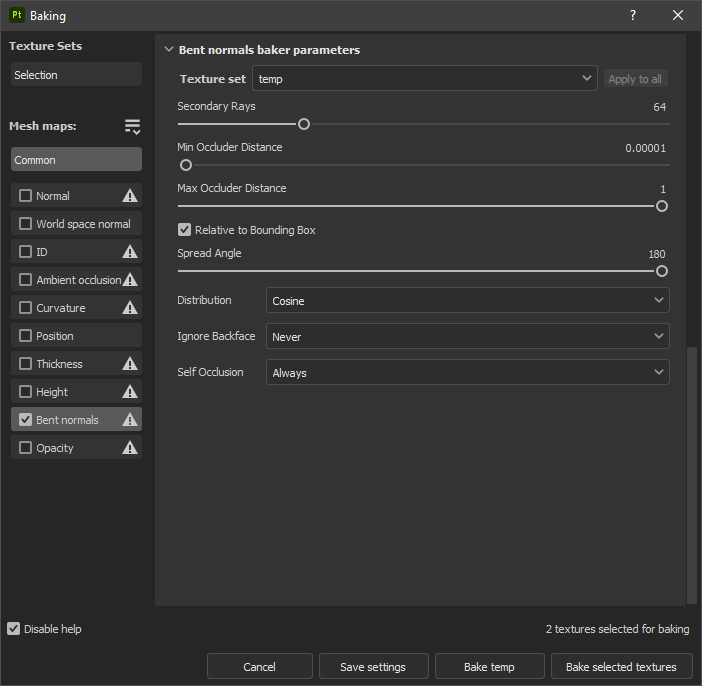Click the Secondary Rays slider handle

[x=304, y=124]
